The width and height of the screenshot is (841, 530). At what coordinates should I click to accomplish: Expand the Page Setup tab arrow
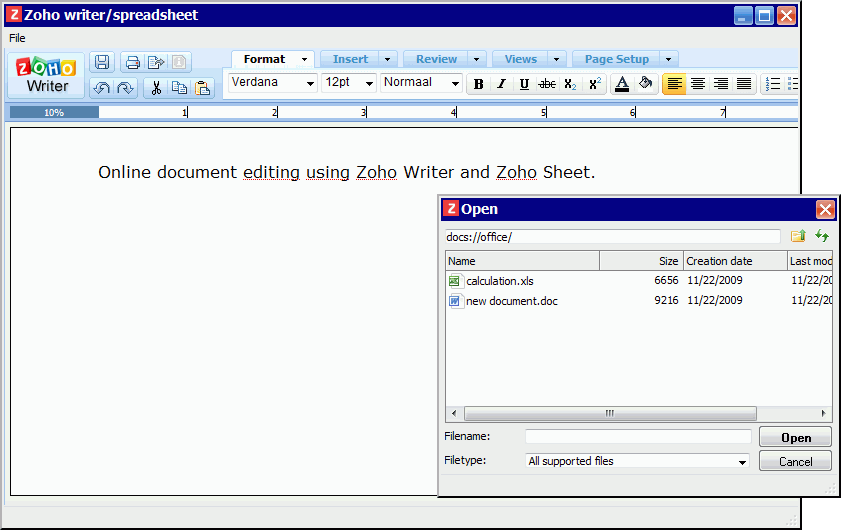click(x=668, y=59)
